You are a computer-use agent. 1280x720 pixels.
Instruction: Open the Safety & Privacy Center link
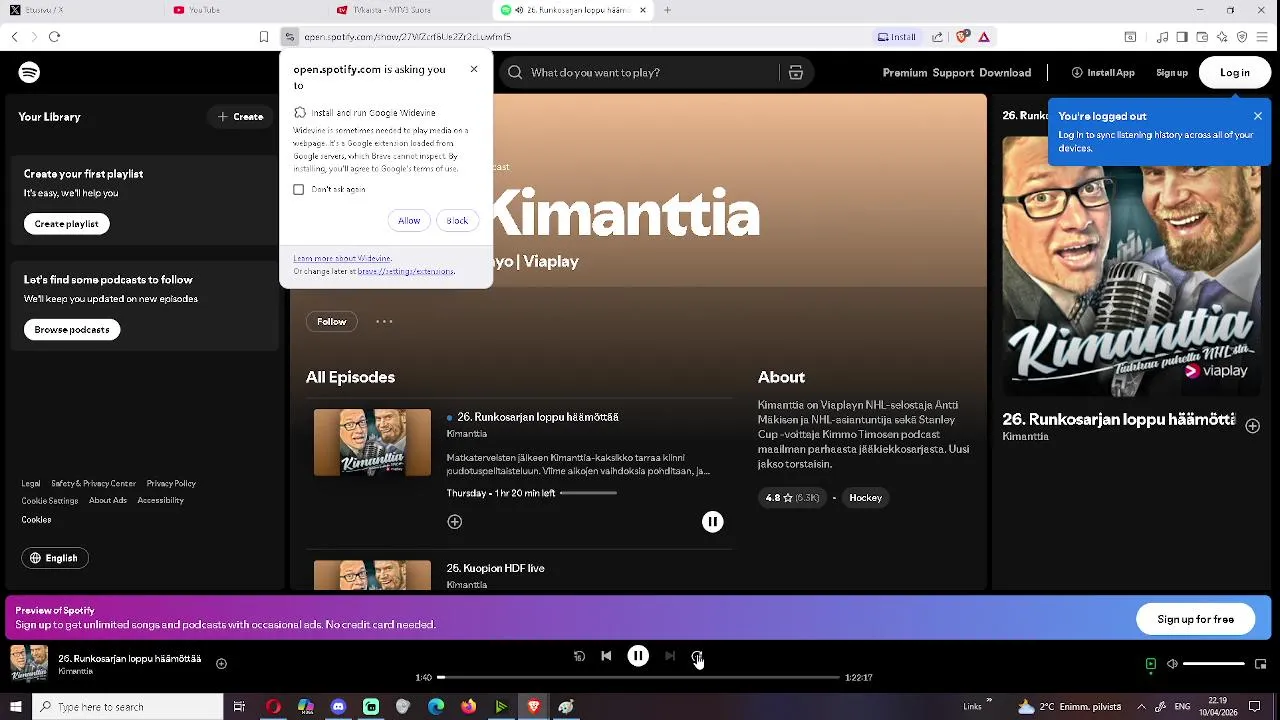(x=93, y=484)
